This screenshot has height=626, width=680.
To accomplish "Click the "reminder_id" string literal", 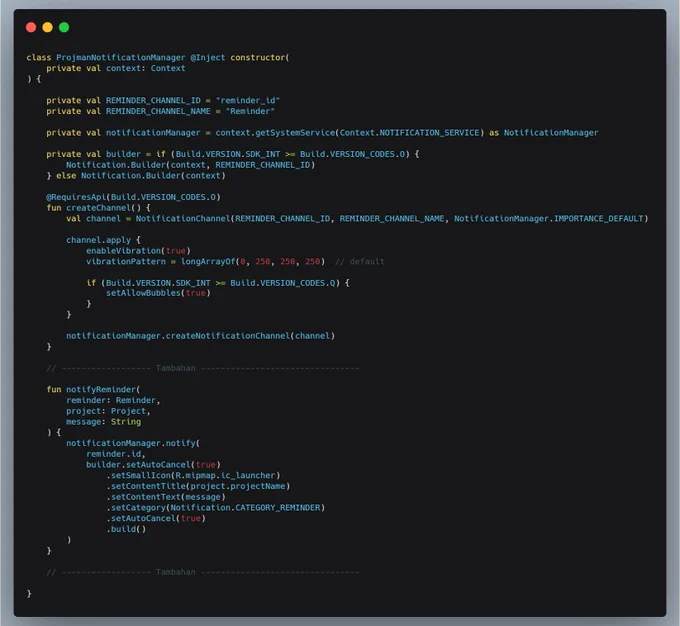I will coord(248,100).
